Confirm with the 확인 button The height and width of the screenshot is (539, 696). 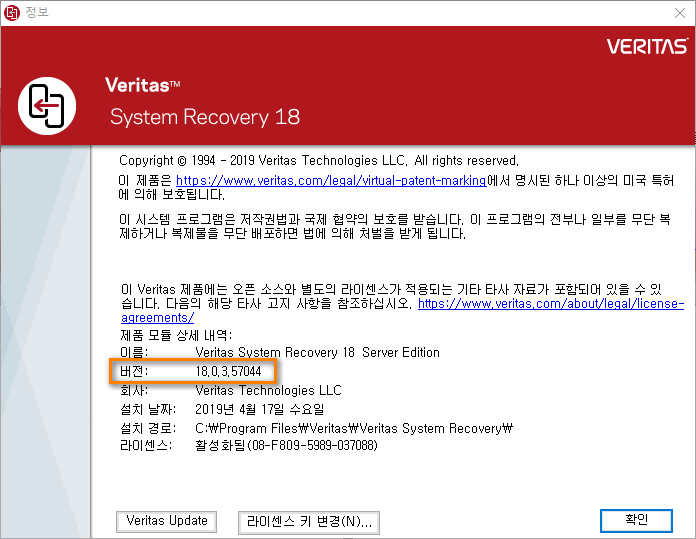tap(637, 520)
